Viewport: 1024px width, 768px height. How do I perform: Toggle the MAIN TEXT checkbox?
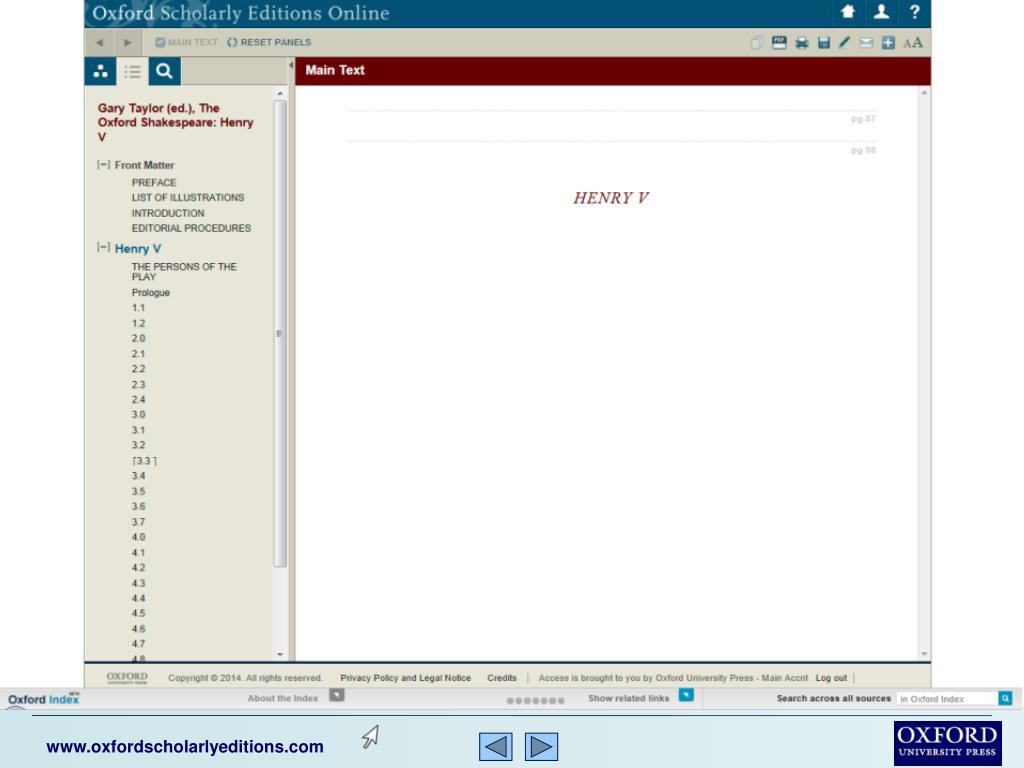(160, 42)
